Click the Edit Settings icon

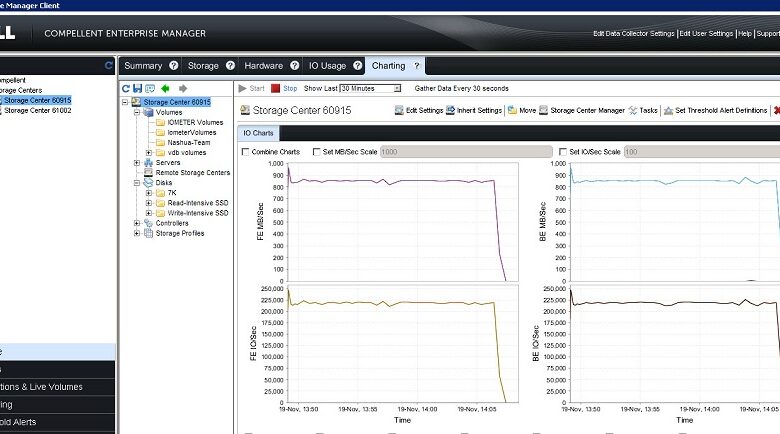[399, 110]
